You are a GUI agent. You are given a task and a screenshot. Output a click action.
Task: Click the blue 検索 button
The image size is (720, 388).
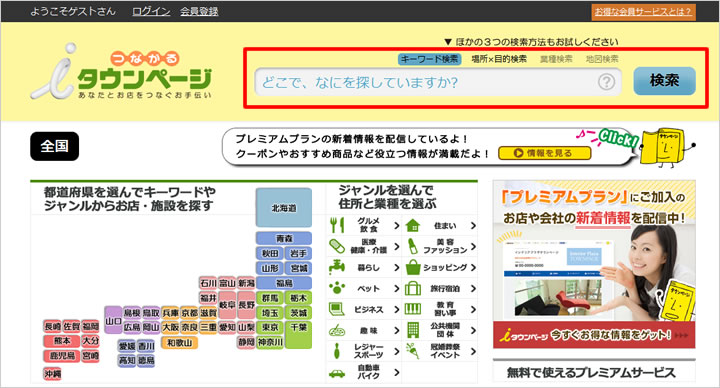[x=664, y=81]
